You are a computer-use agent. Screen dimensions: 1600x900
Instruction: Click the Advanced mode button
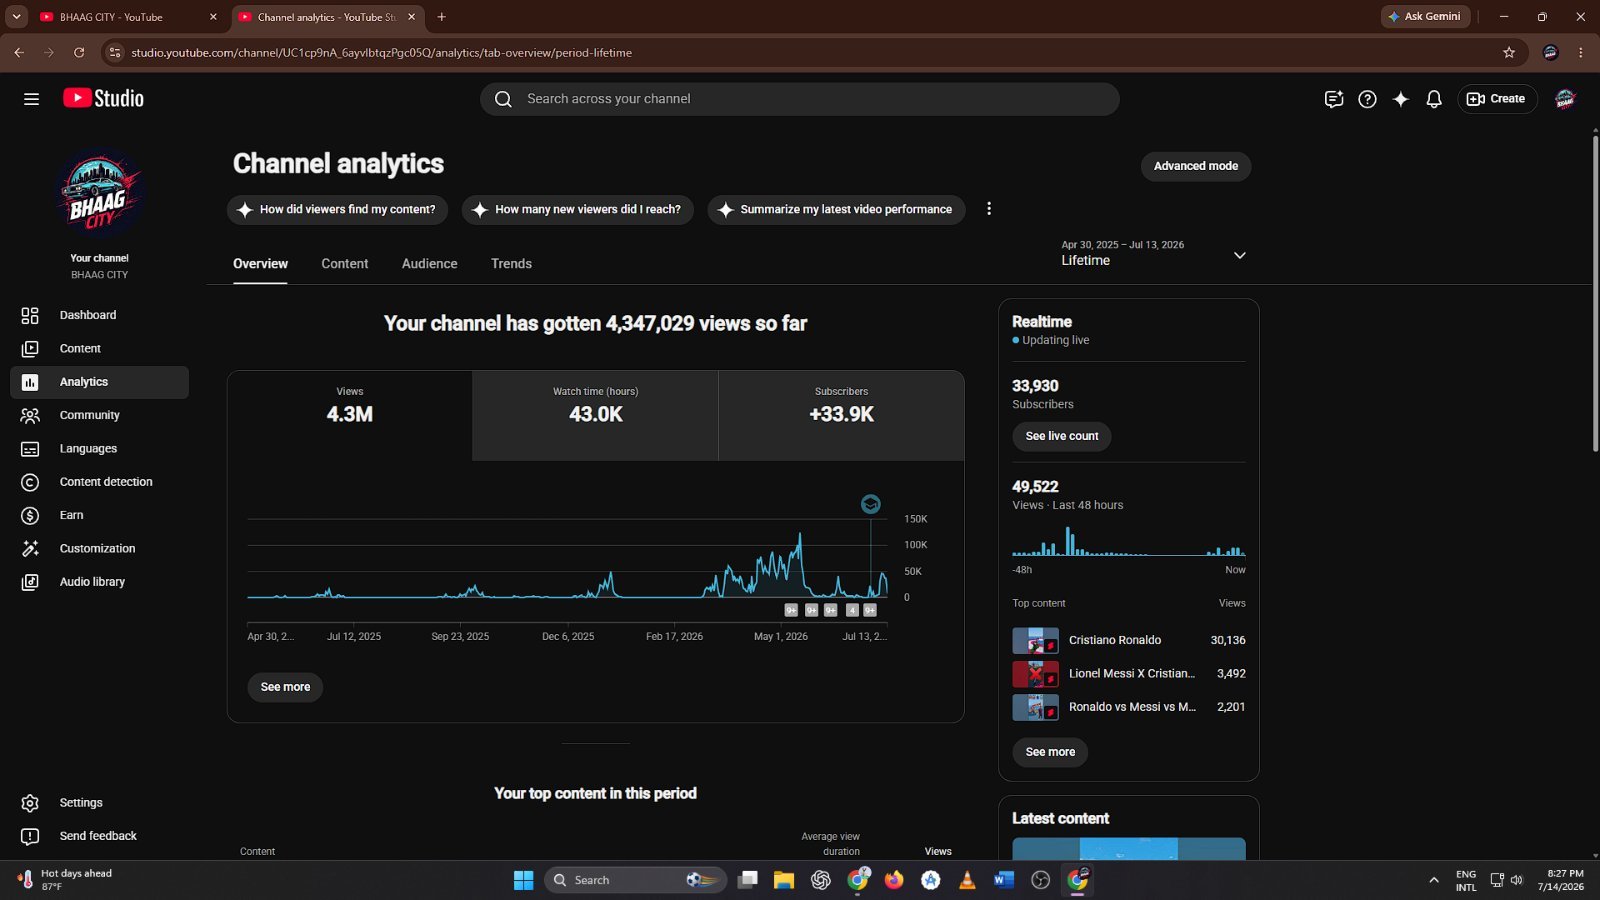click(x=1196, y=166)
